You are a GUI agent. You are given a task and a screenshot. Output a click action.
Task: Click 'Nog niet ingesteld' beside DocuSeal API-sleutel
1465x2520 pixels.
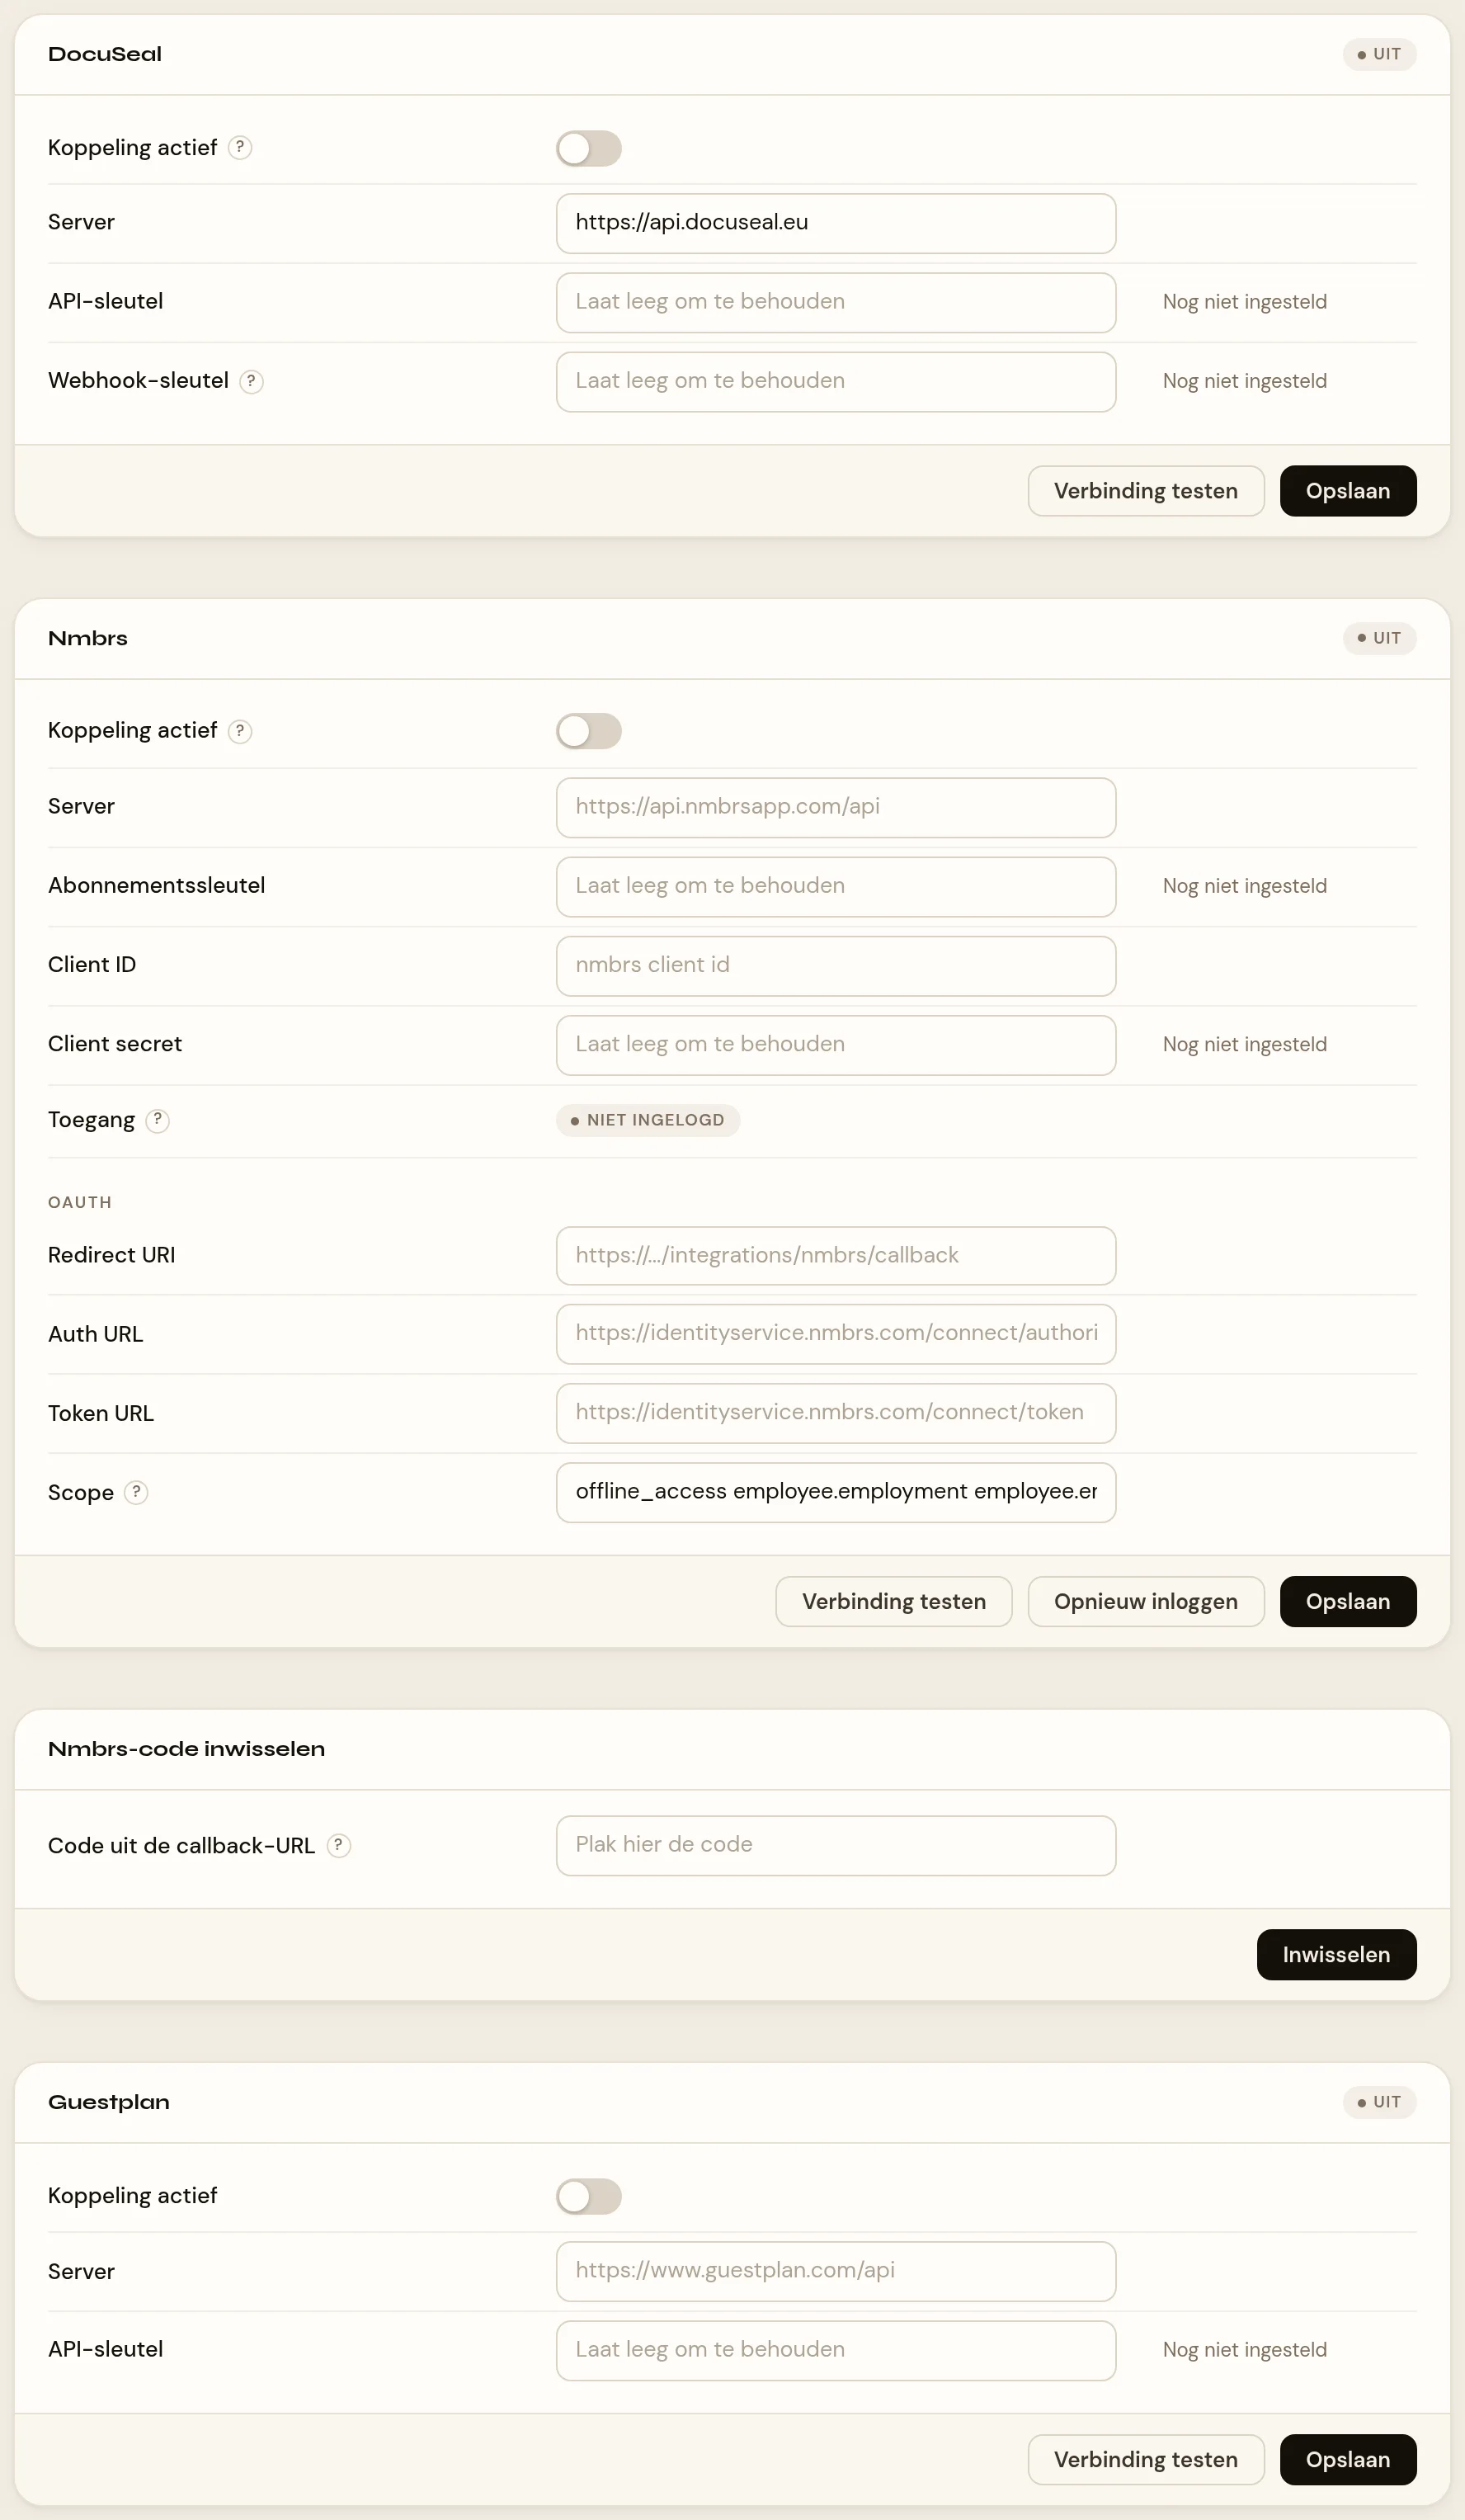(x=1245, y=302)
